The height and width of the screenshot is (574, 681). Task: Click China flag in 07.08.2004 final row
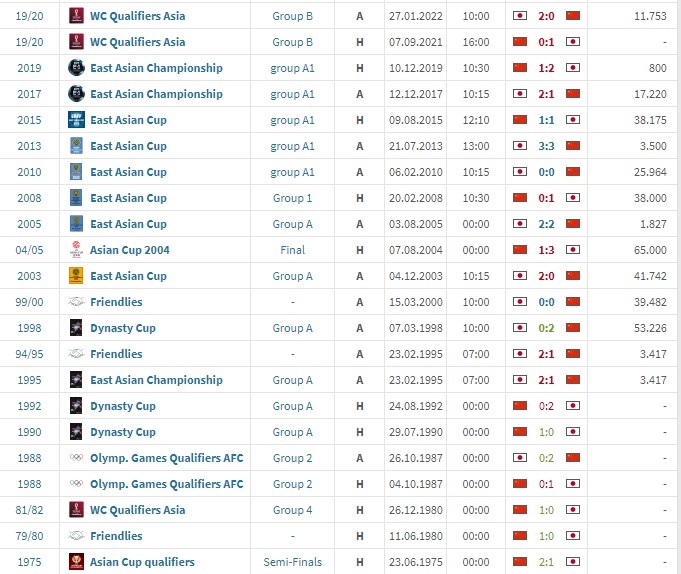pyautogui.click(x=520, y=250)
